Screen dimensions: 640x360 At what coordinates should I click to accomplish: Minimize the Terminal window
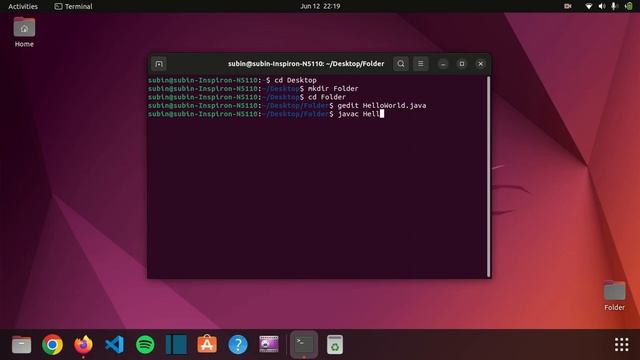pyautogui.click(x=443, y=64)
